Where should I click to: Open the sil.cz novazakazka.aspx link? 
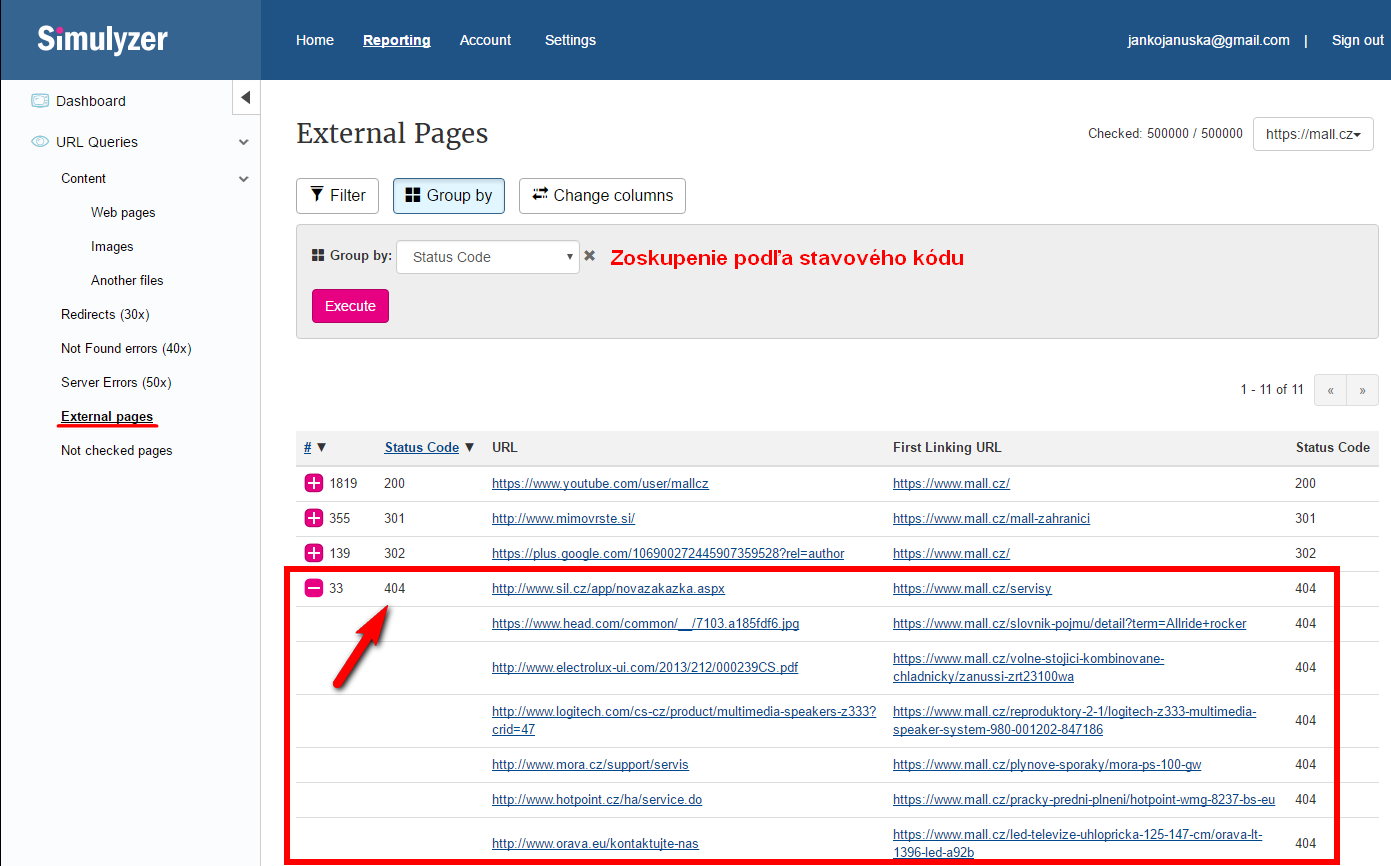[x=608, y=588]
